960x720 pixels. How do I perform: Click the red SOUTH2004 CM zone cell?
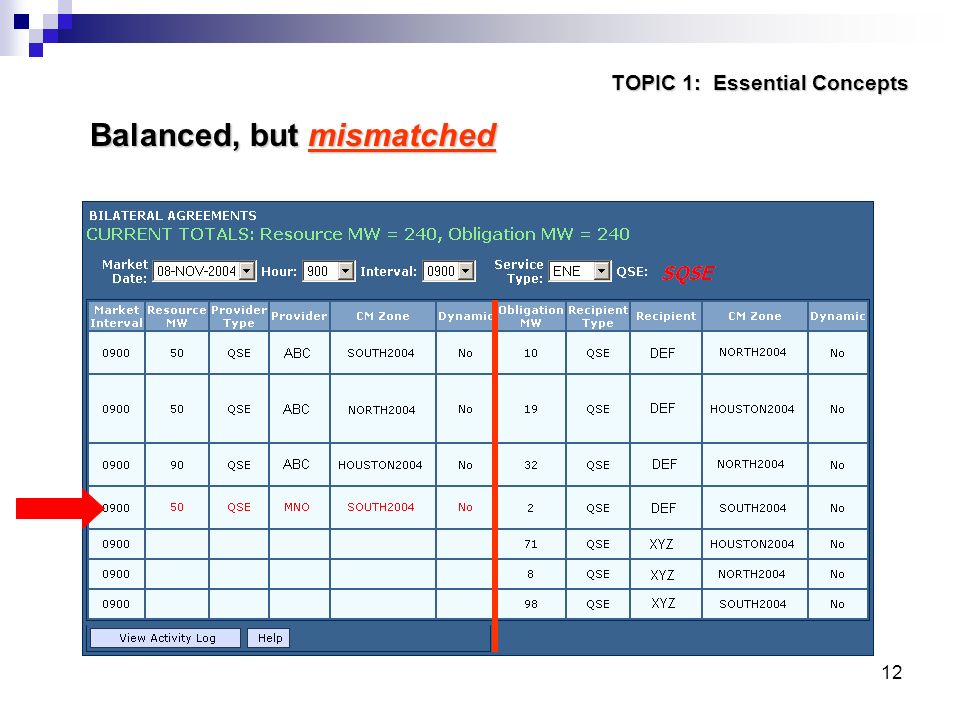pyautogui.click(x=381, y=507)
